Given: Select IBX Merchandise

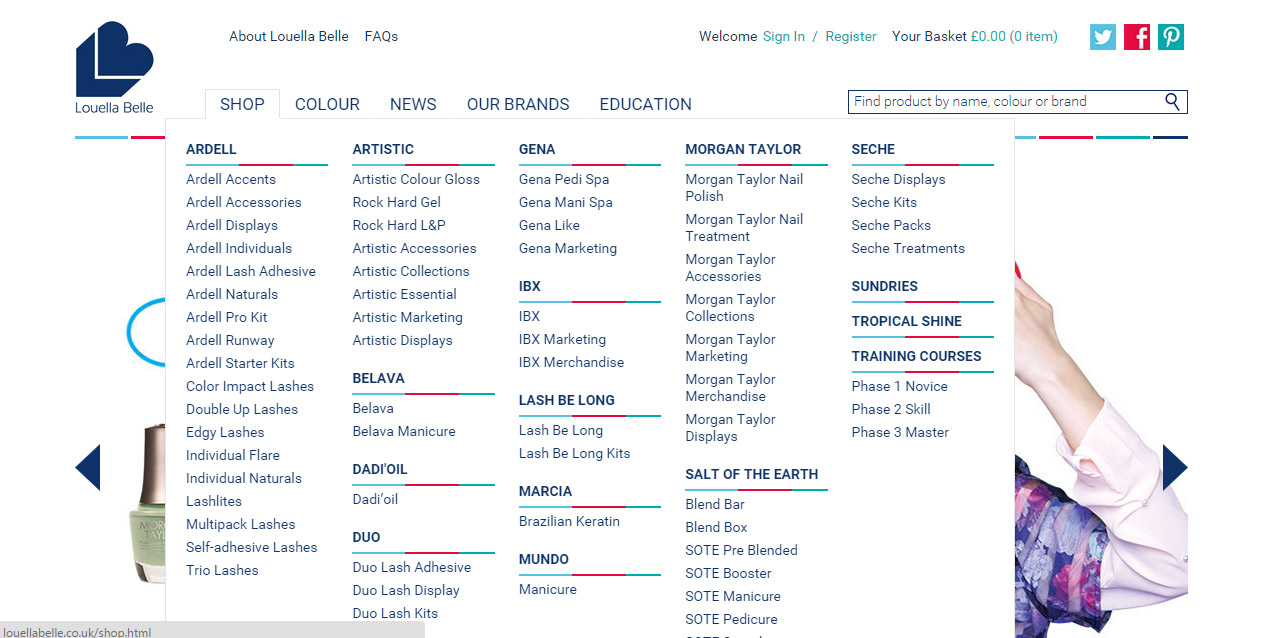Looking at the screenshot, I should click(x=571, y=362).
